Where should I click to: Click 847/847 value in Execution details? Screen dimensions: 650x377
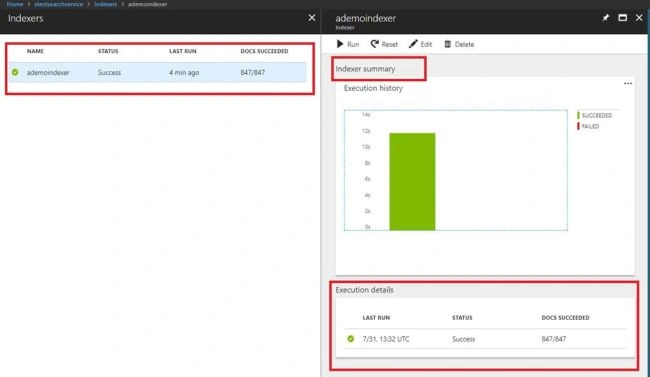pyautogui.click(x=553, y=339)
